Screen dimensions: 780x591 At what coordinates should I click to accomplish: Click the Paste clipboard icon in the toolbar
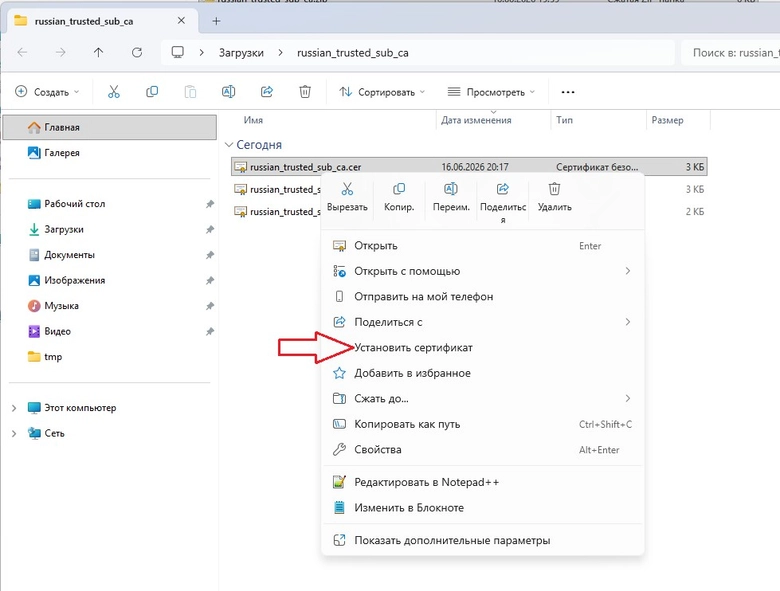click(190, 92)
